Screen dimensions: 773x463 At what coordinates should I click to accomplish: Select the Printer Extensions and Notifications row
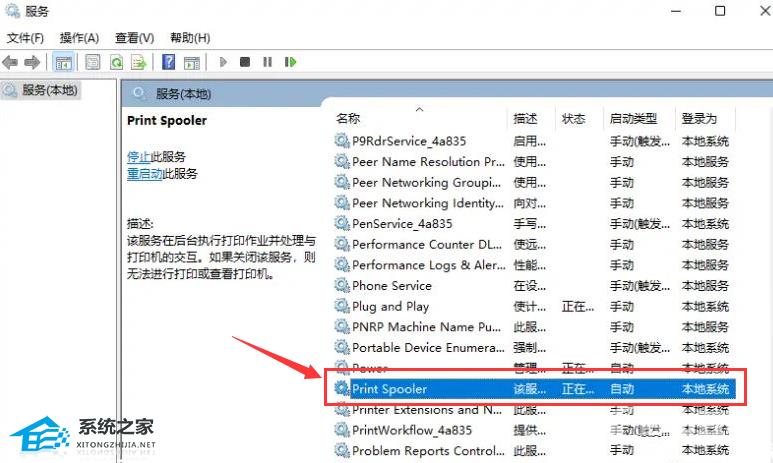pyautogui.click(x=534, y=410)
